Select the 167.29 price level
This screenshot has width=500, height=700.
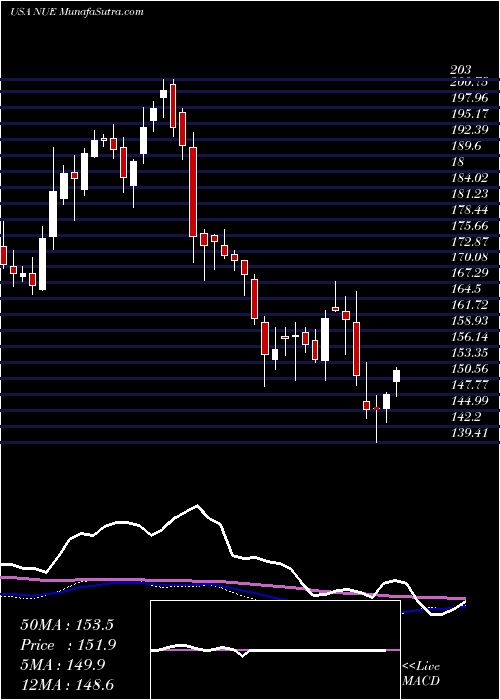click(x=469, y=273)
